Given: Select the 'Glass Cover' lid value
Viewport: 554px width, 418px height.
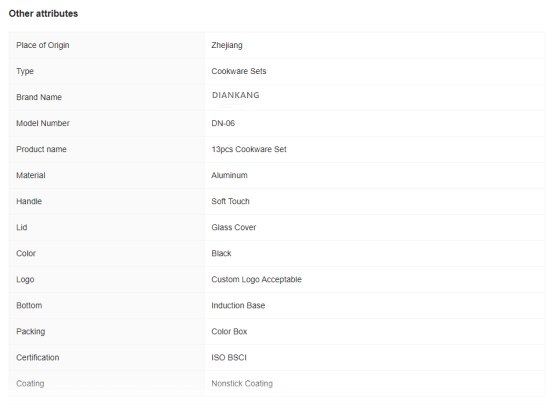Looking at the screenshot, I should coord(234,228).
